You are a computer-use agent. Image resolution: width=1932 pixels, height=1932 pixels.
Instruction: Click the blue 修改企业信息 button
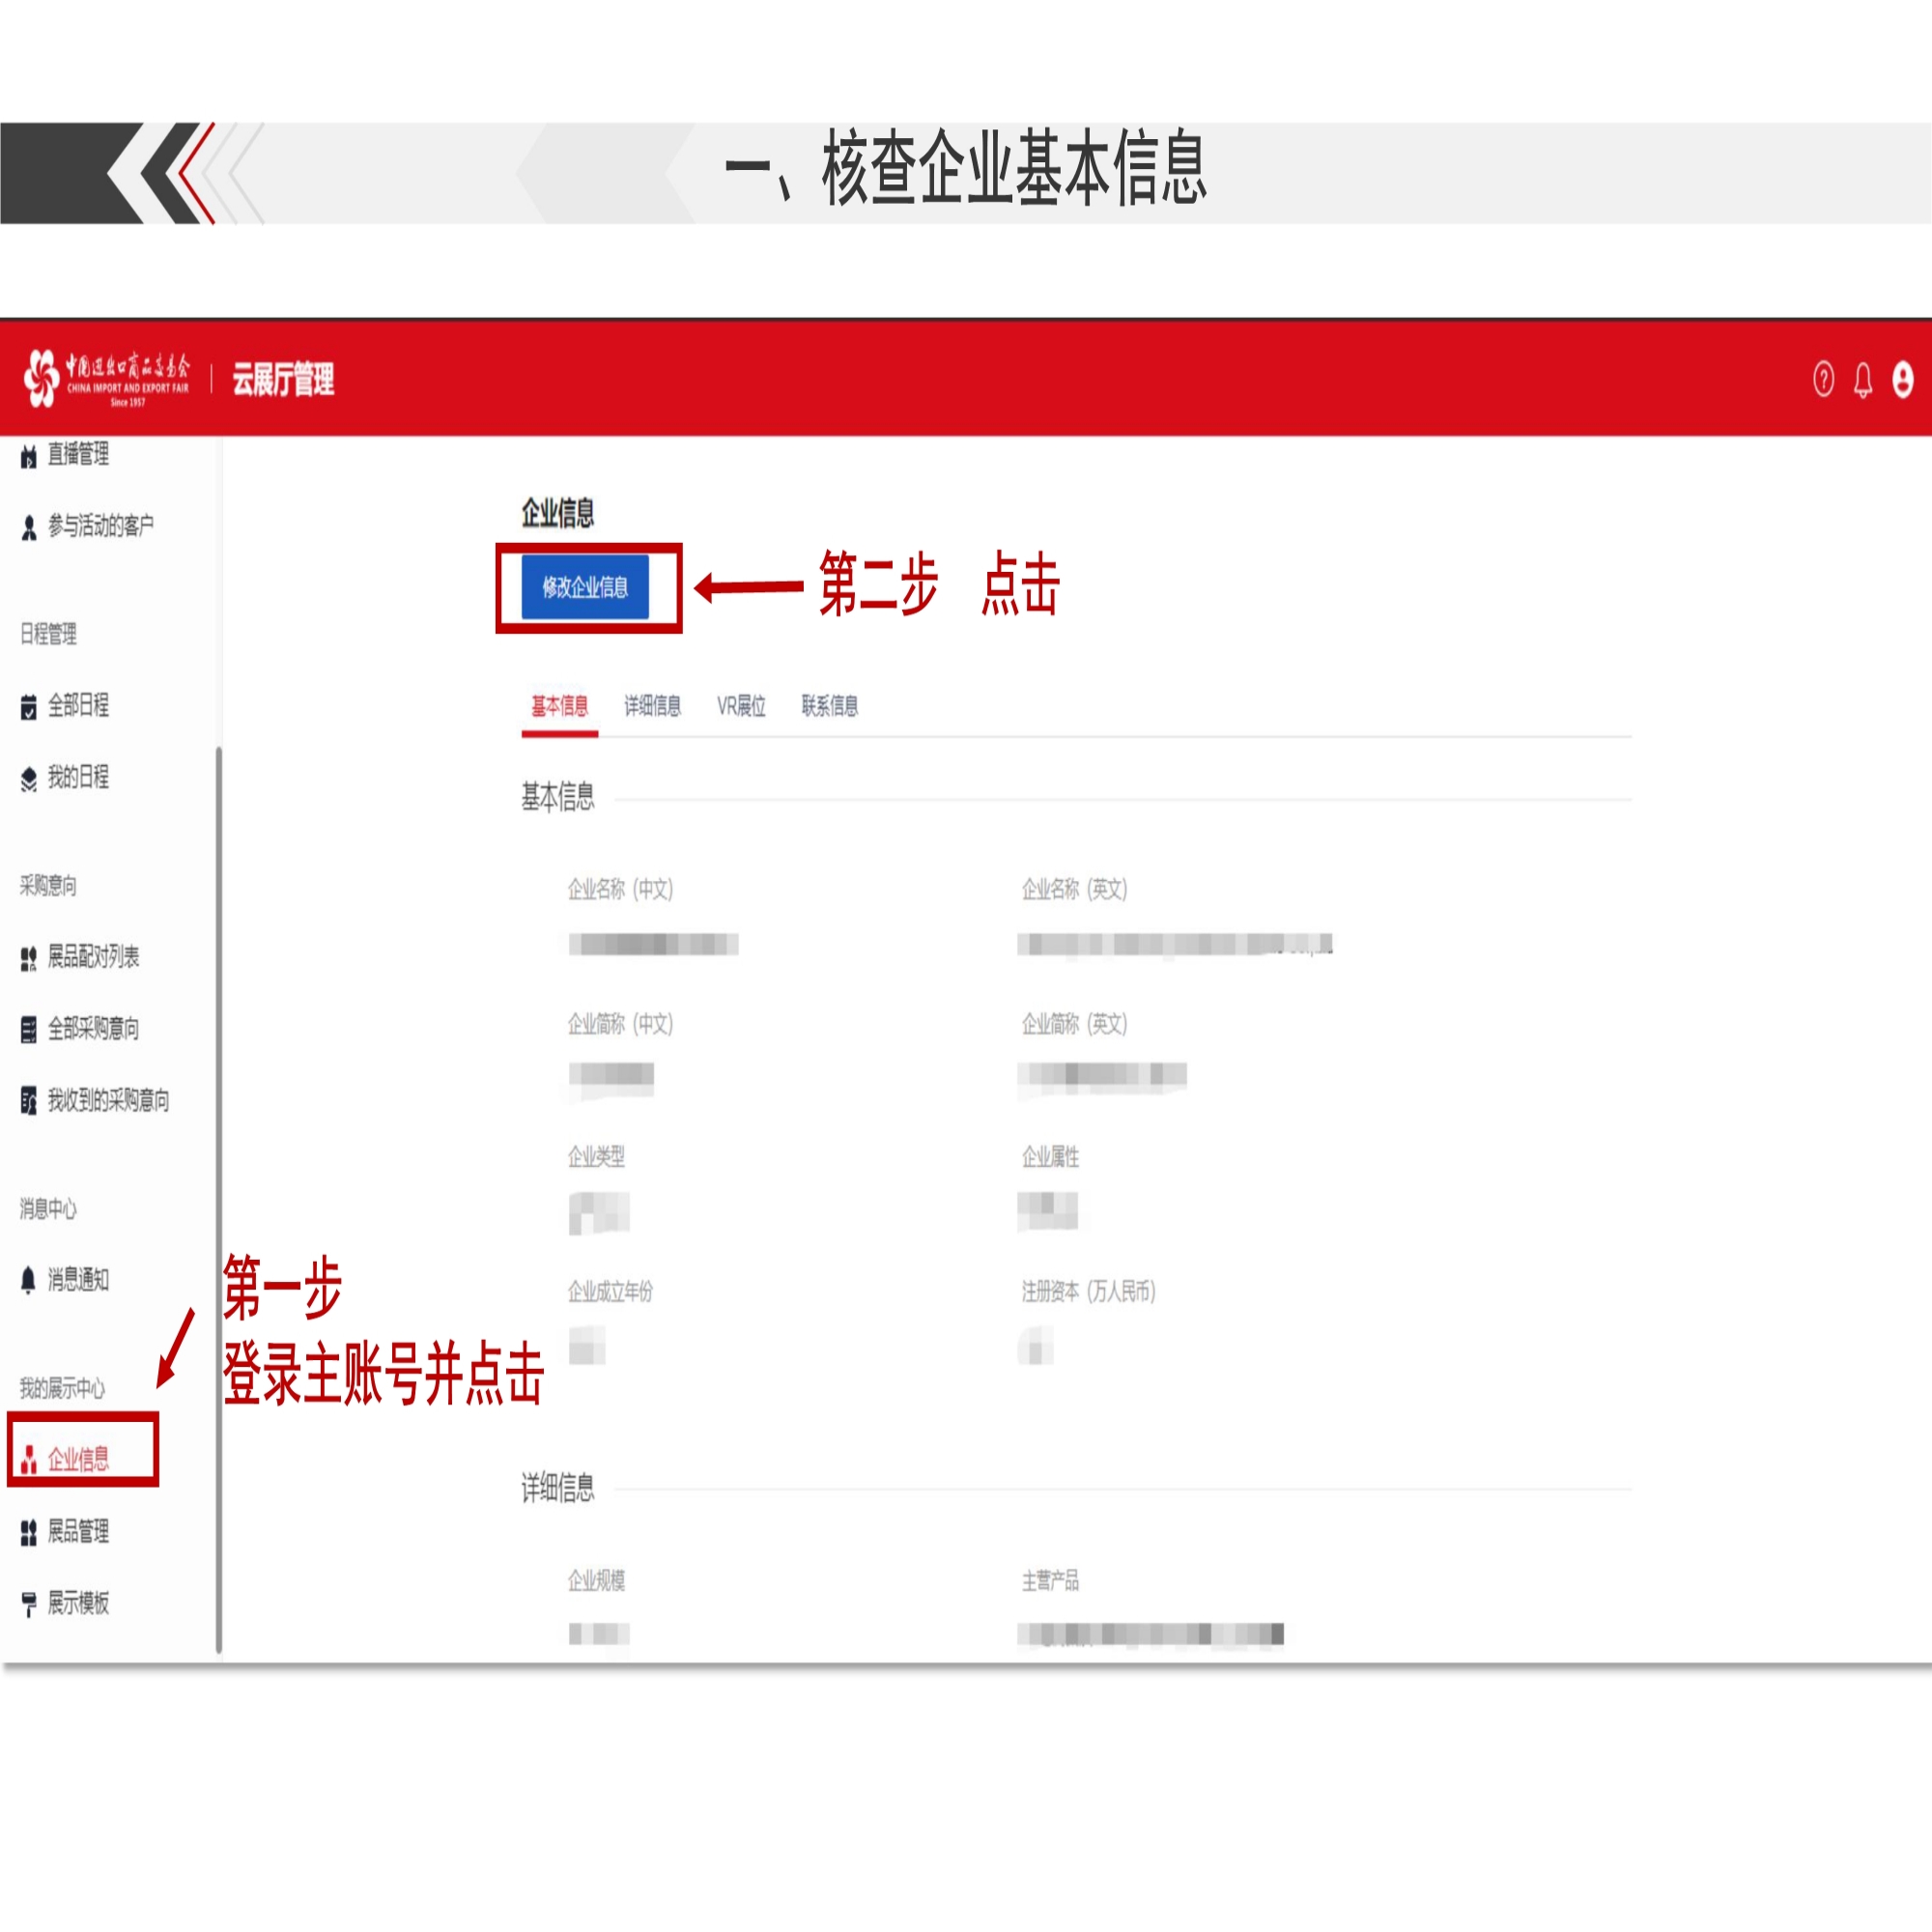[x=585, y=588]
